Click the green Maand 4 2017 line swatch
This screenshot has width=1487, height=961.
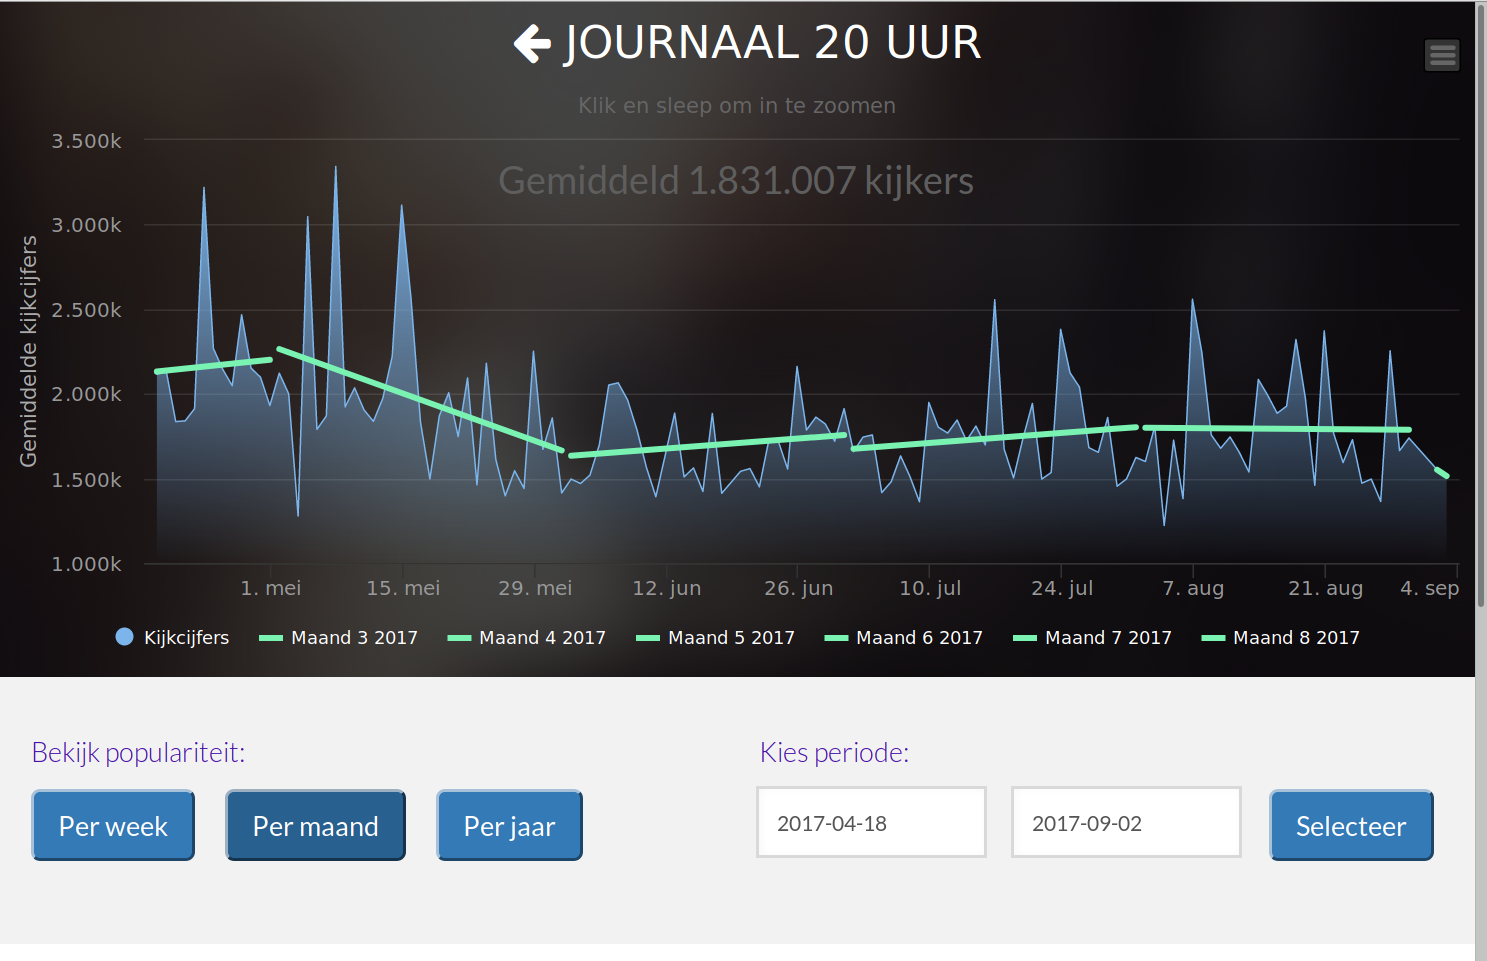pyautogui.click(x=459, y=638)
